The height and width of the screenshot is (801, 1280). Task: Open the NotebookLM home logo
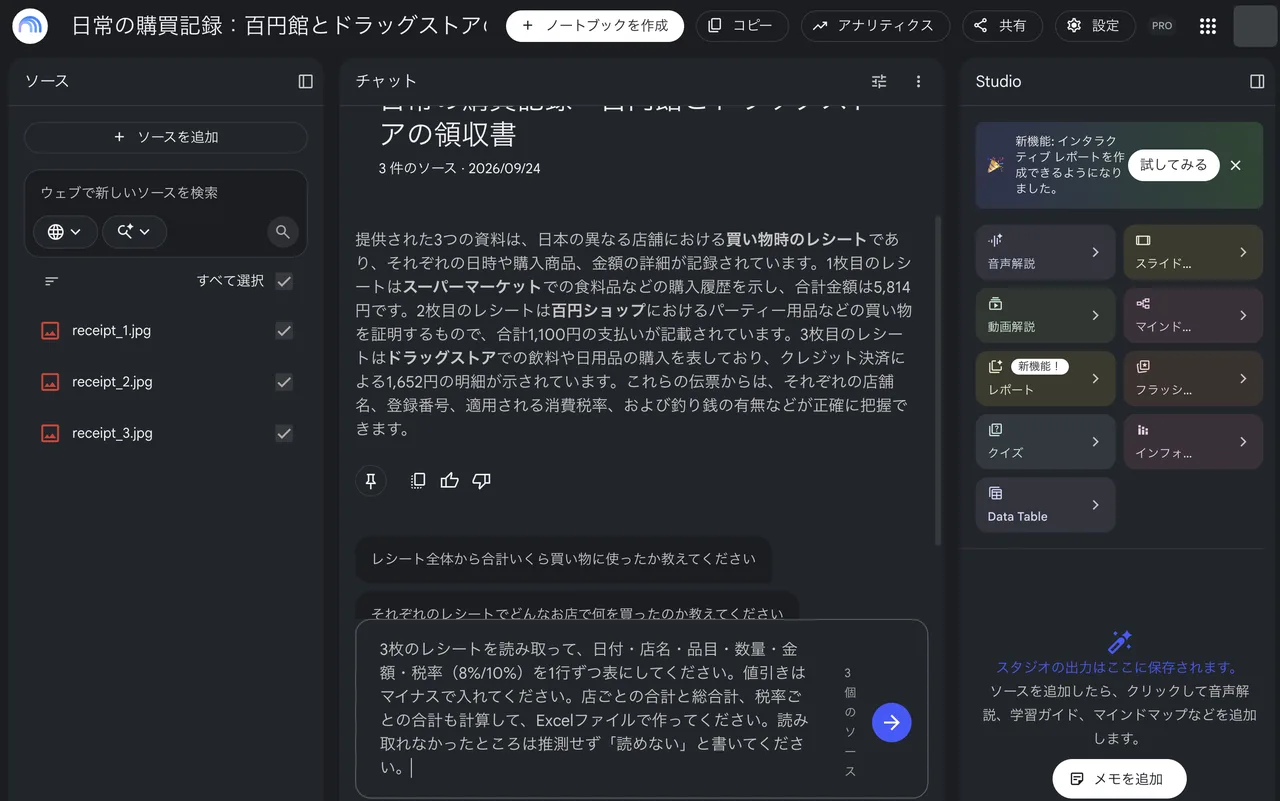(30, 26)
